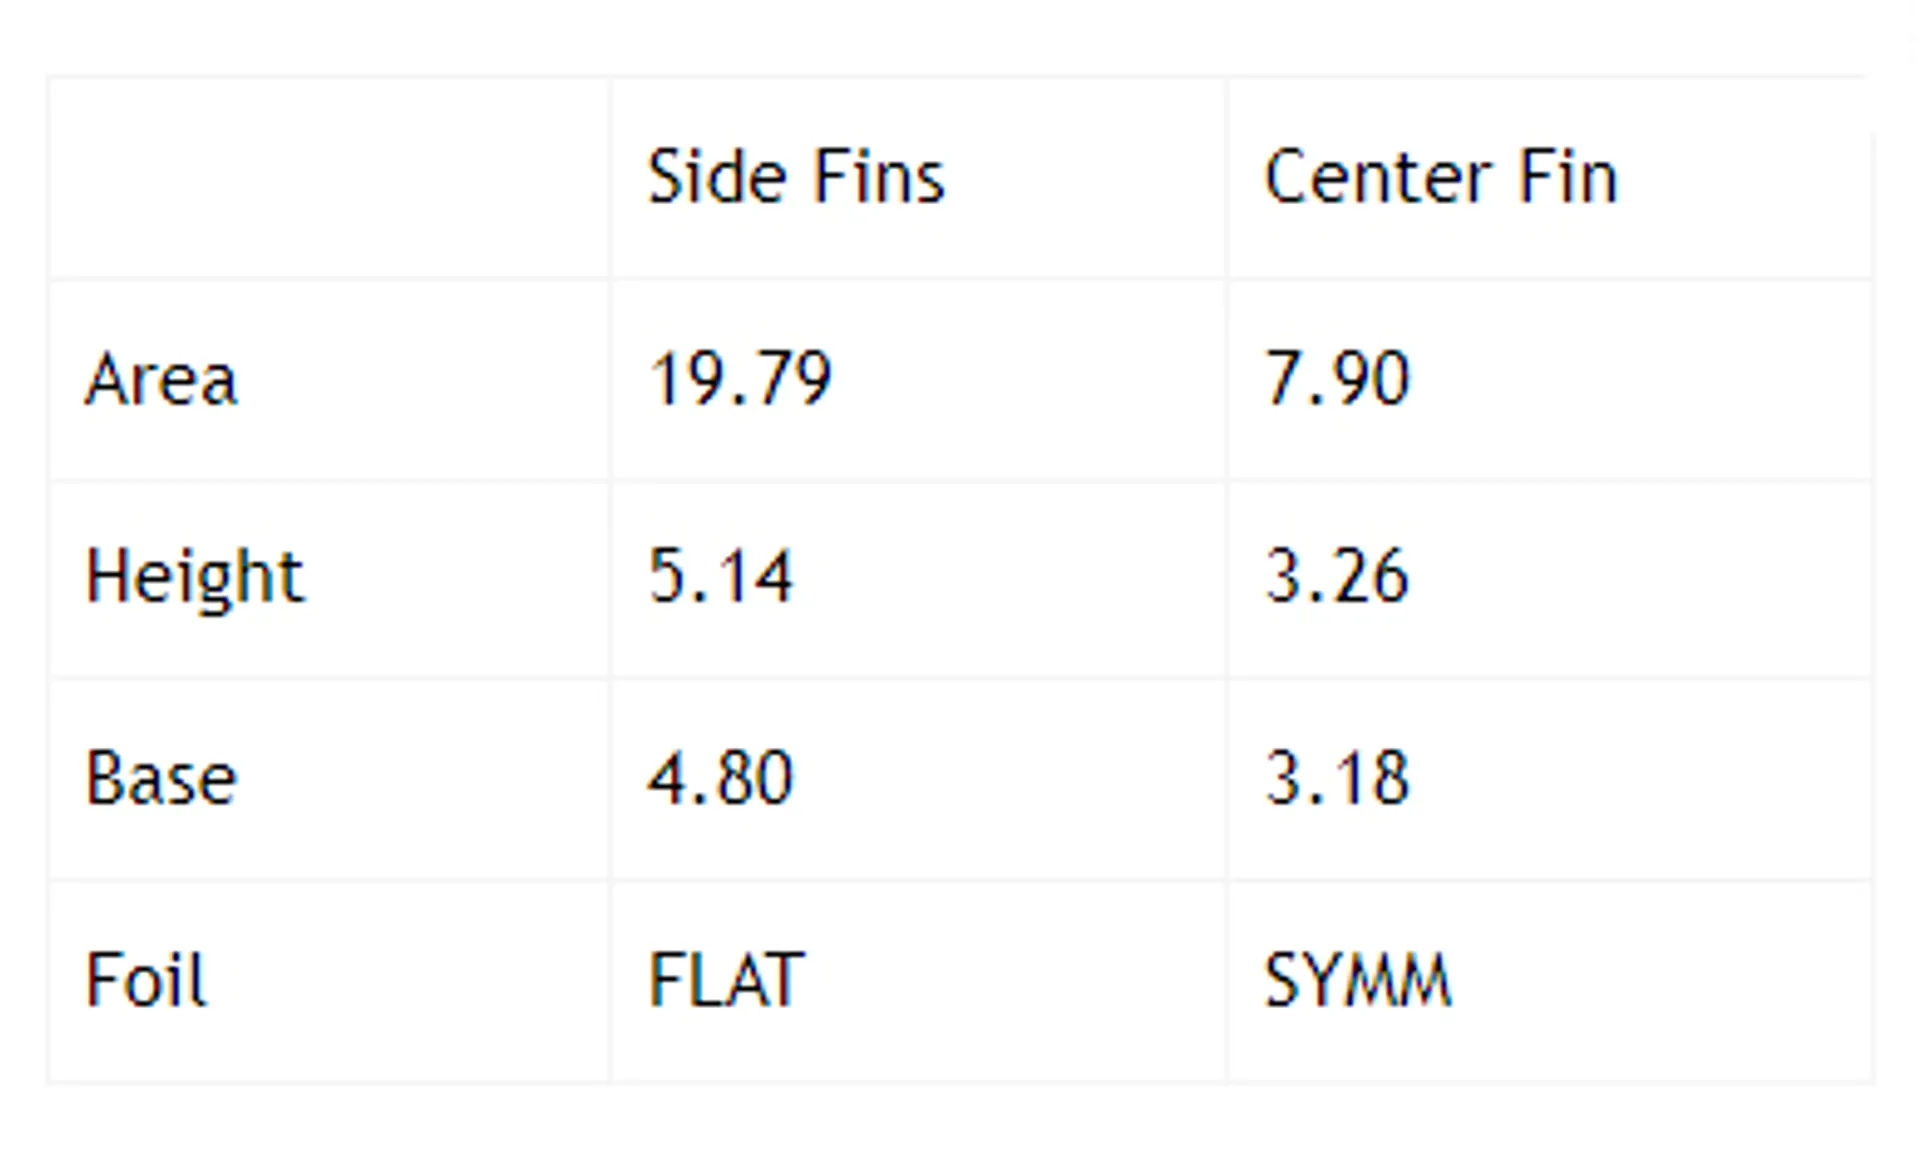Click the divider line between FLAT and SYMM cells
This screenshot has width=1920, height=1159.
(1227, 980)
